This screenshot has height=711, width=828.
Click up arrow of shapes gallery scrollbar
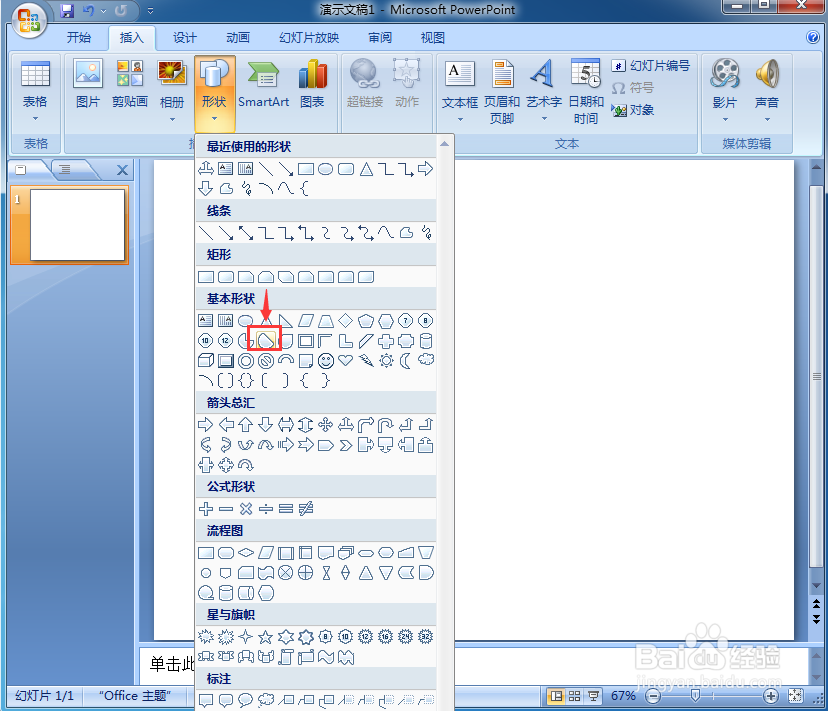(x=445, y=144)
